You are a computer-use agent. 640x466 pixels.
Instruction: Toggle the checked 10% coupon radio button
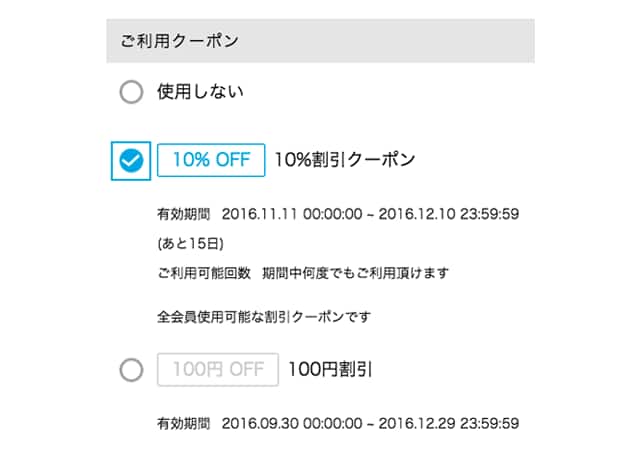point(131,160)
